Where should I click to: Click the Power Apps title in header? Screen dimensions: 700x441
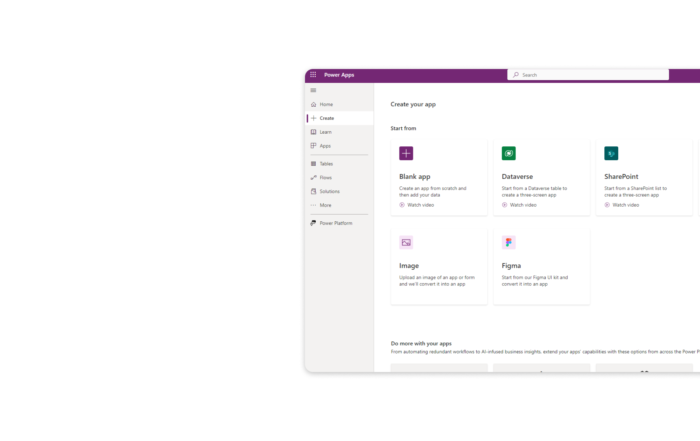(339, 75)
